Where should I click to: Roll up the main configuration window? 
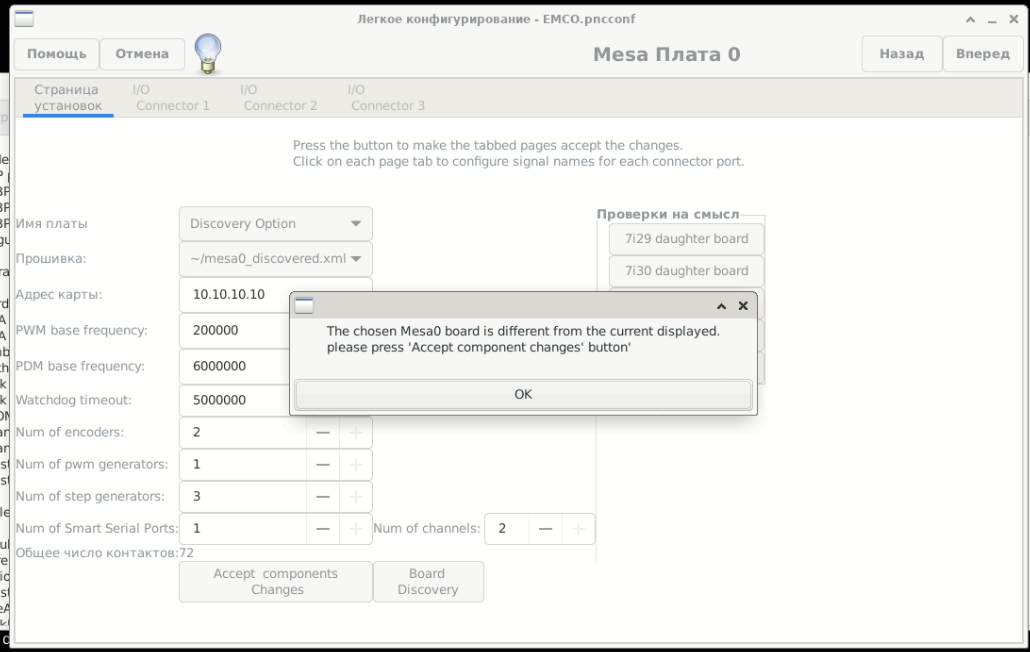pos(970,20)
